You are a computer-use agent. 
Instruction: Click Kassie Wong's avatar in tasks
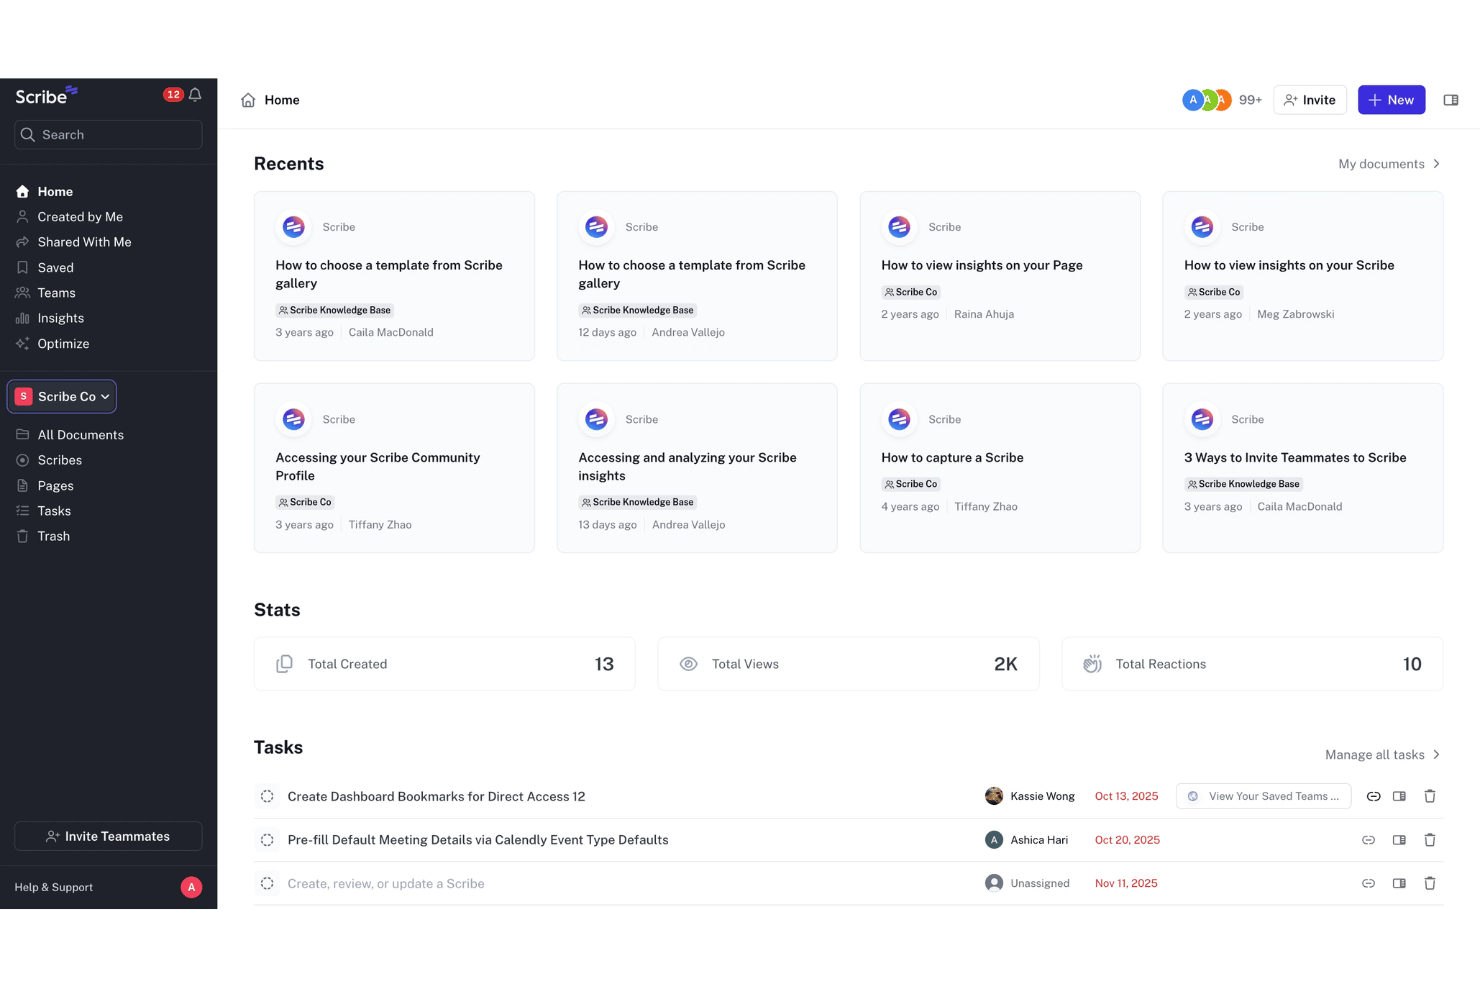(994, 796)
